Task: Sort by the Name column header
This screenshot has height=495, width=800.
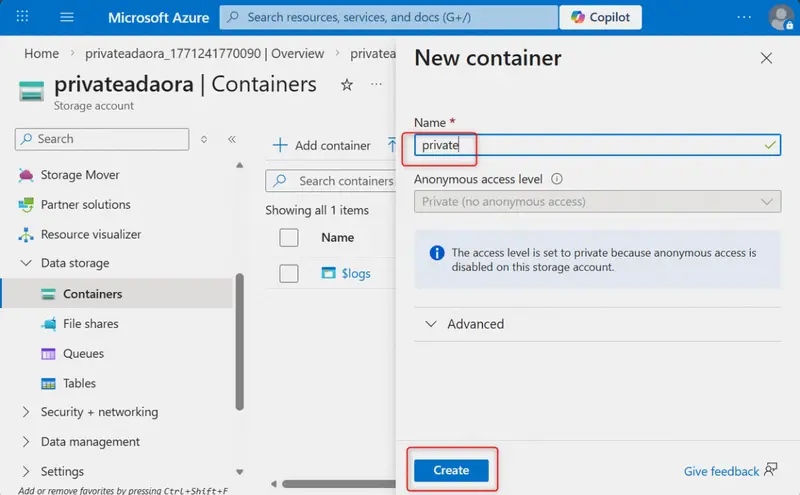Action: [x=337, y=238]
